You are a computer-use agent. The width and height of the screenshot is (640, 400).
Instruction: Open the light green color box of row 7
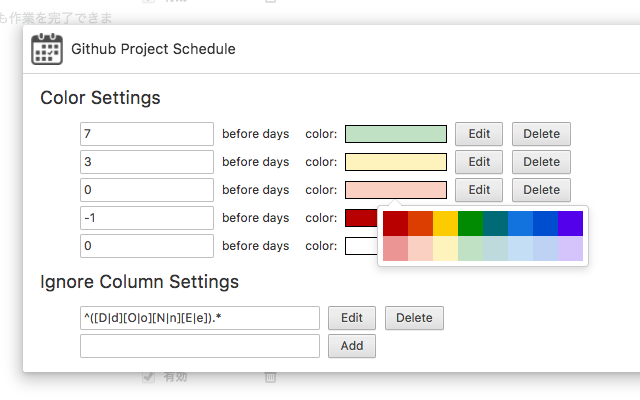(396, 134)
